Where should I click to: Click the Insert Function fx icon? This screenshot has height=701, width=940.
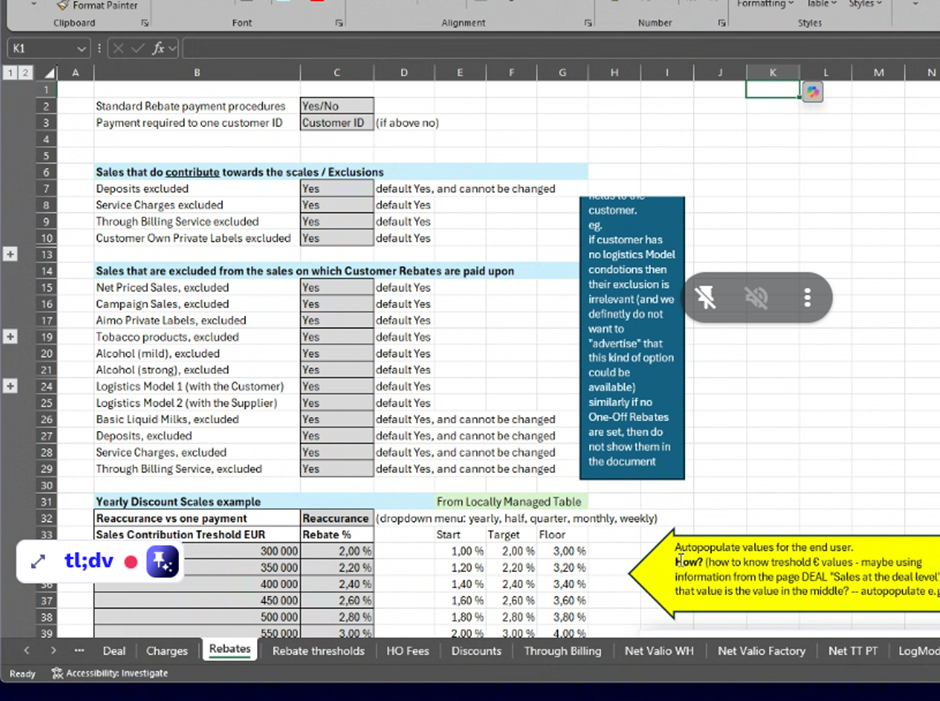[158, 48]
